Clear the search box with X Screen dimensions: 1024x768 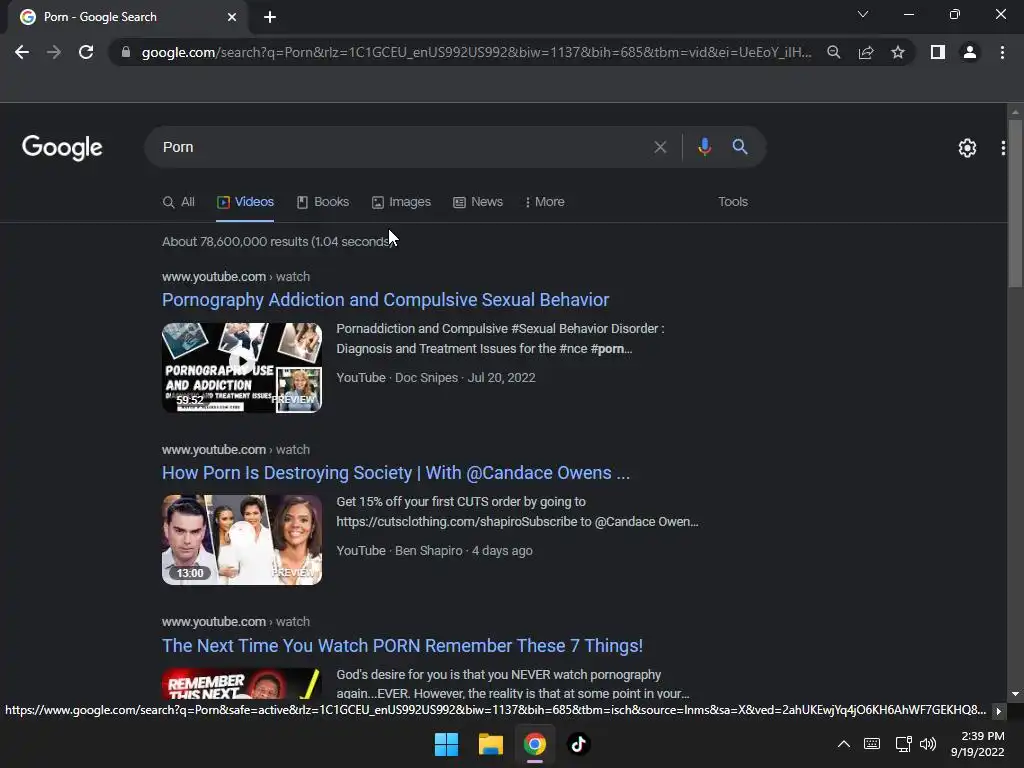[660, 147]
